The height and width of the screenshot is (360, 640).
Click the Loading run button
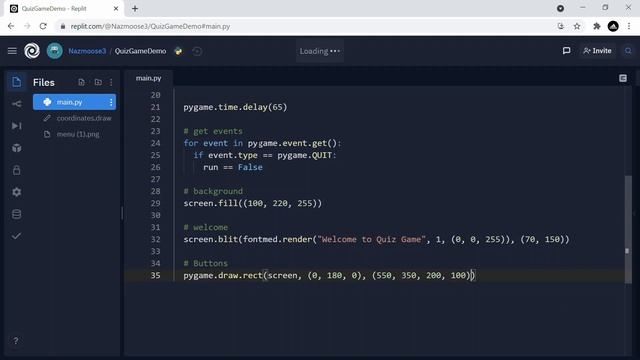coord(320,51)
